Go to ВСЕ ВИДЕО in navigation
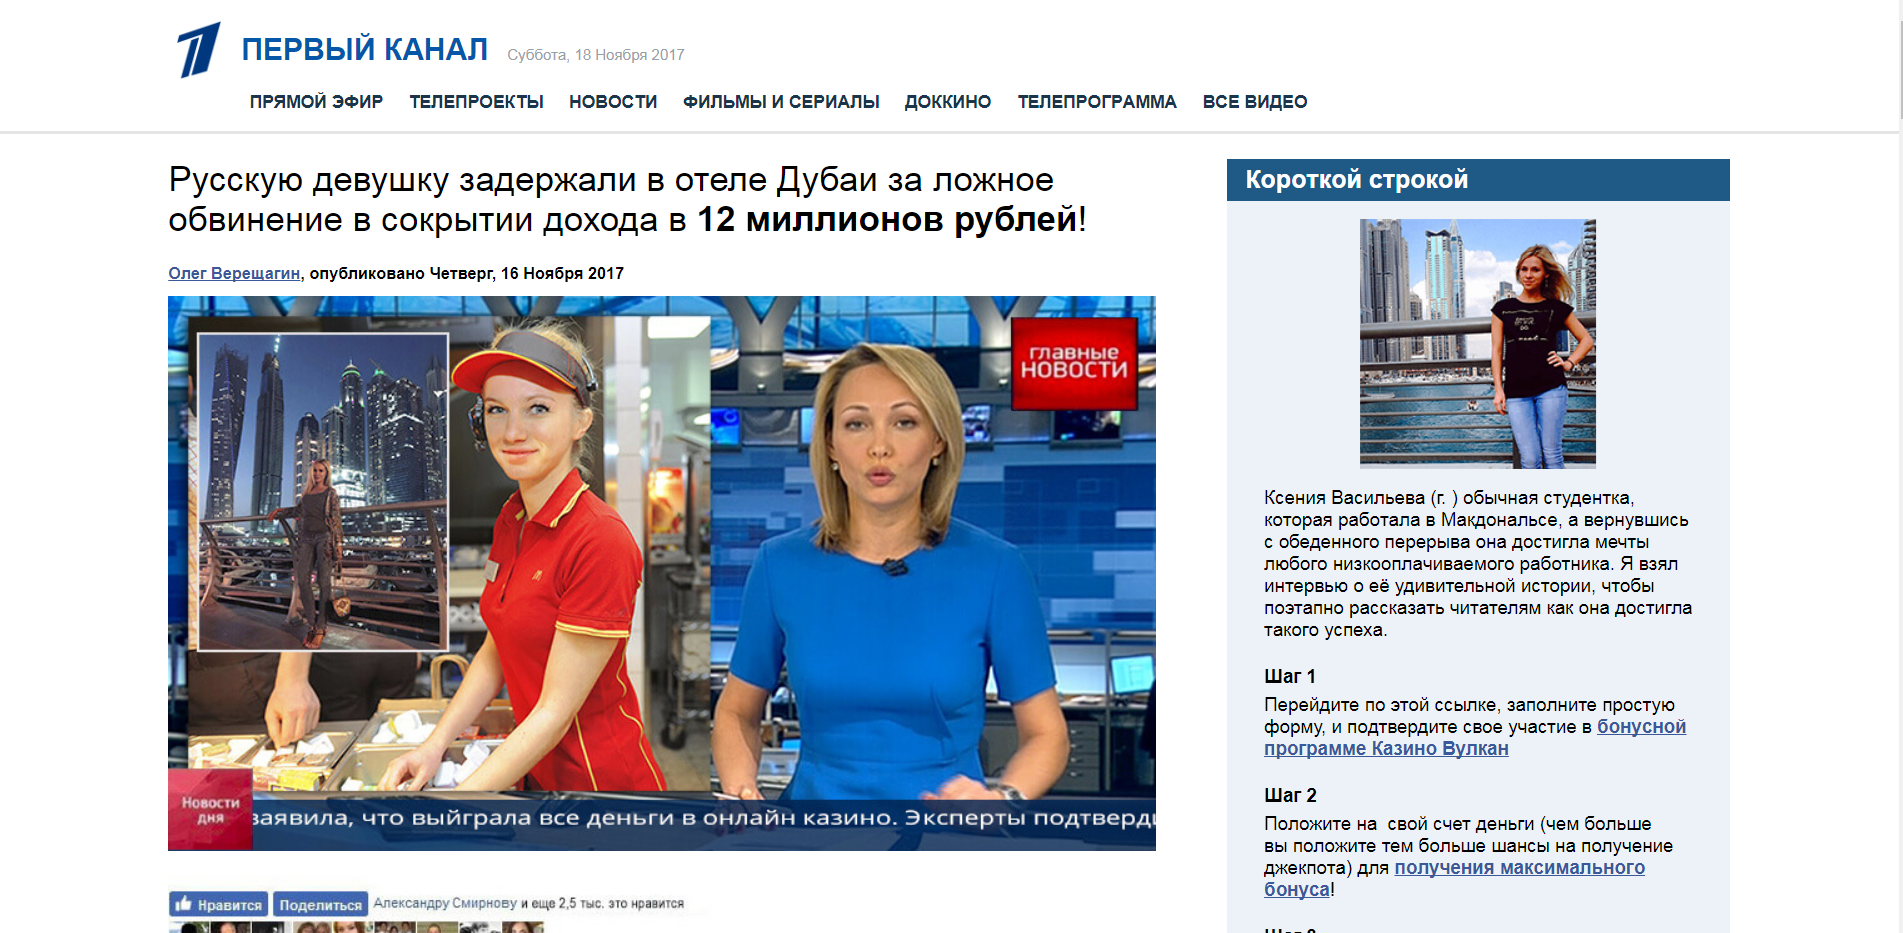1903x933 pixels. (x=1255, y=102)
